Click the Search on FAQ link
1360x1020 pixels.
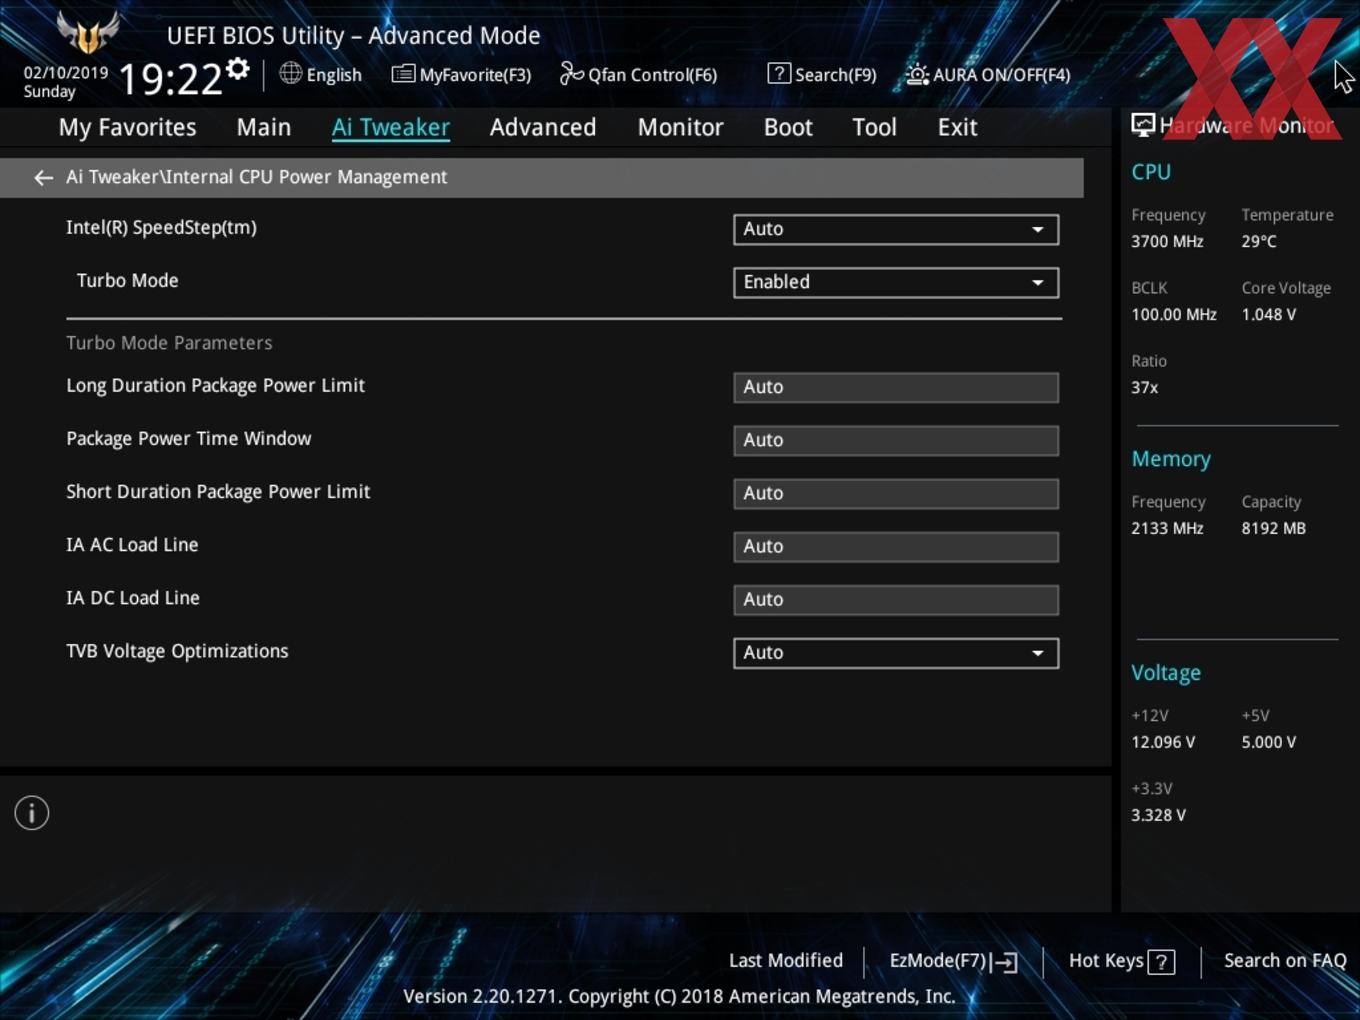click(1285, 961)
